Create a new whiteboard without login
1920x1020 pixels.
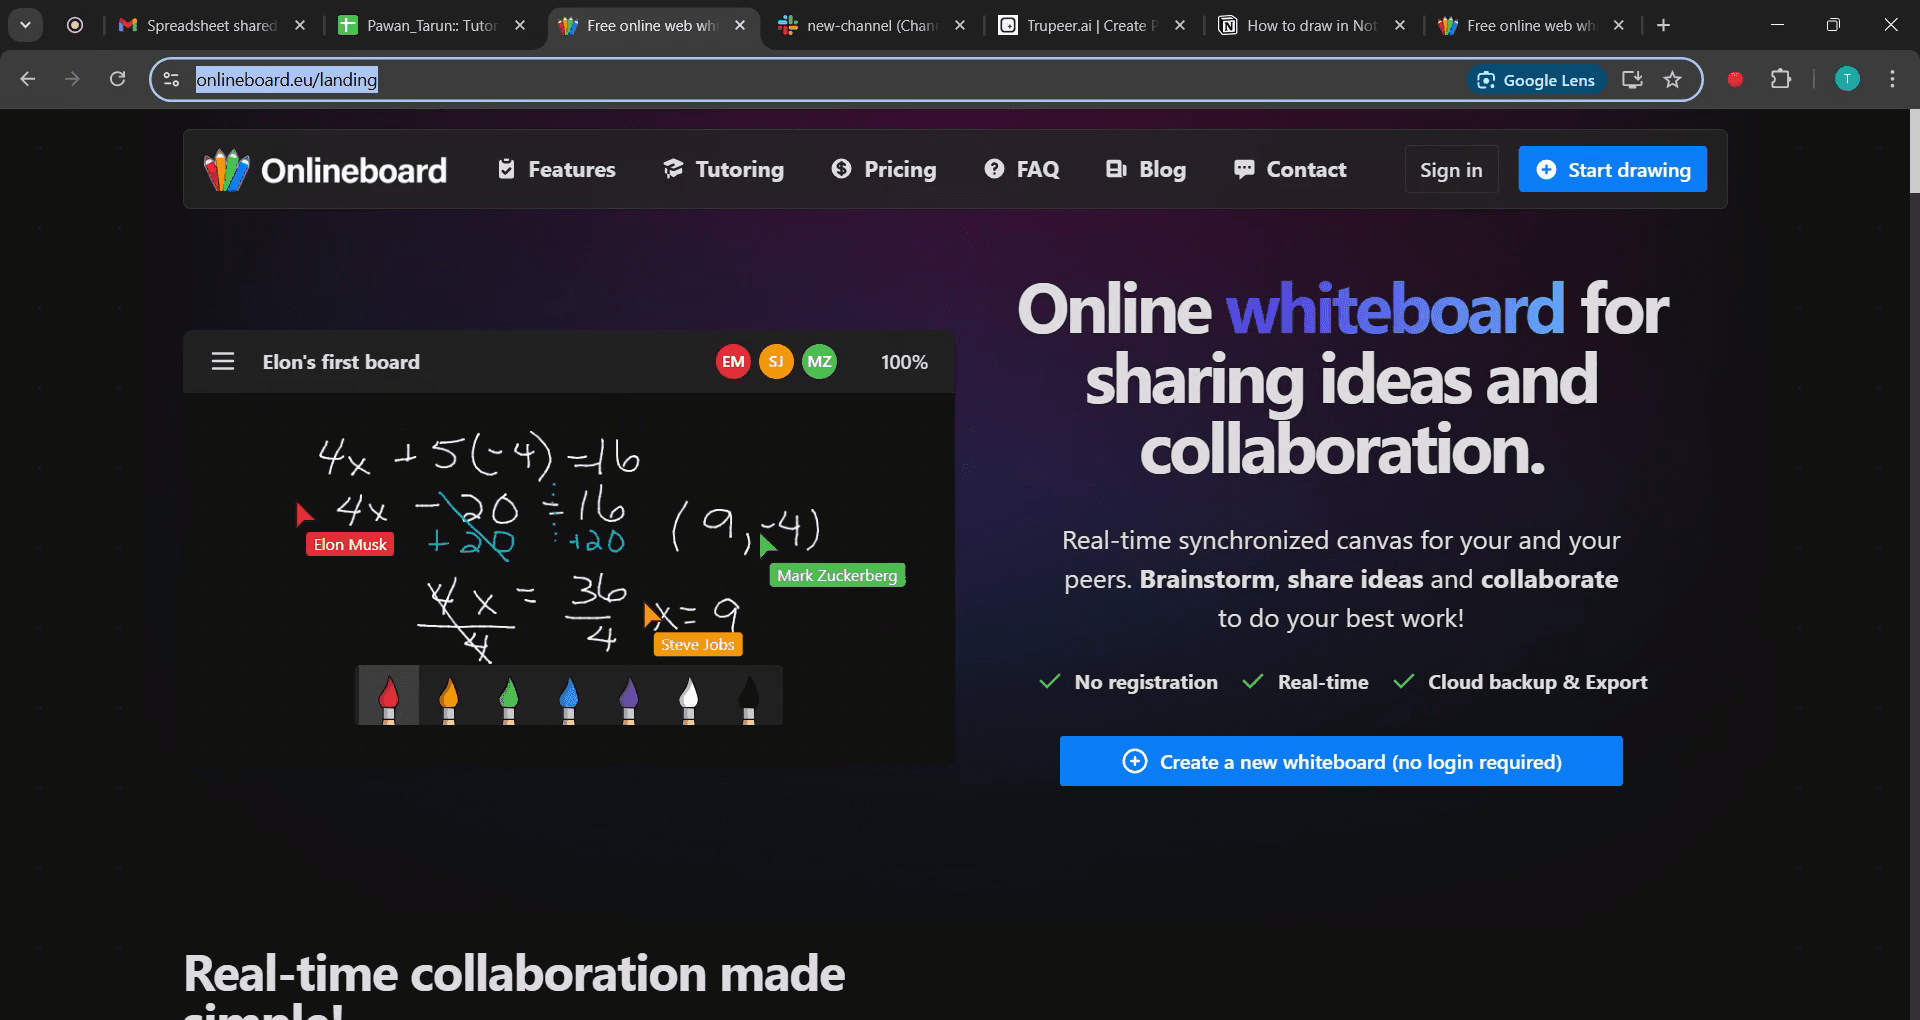click(1341, 761)
